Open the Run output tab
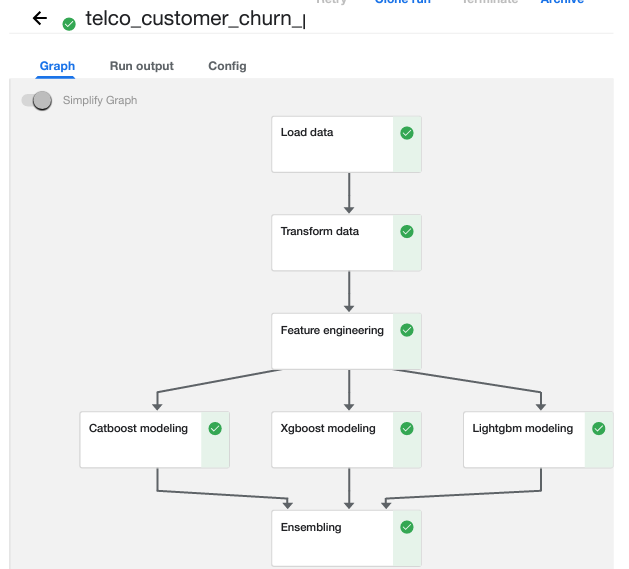629x569 pixels. click(x=141, y=66)
